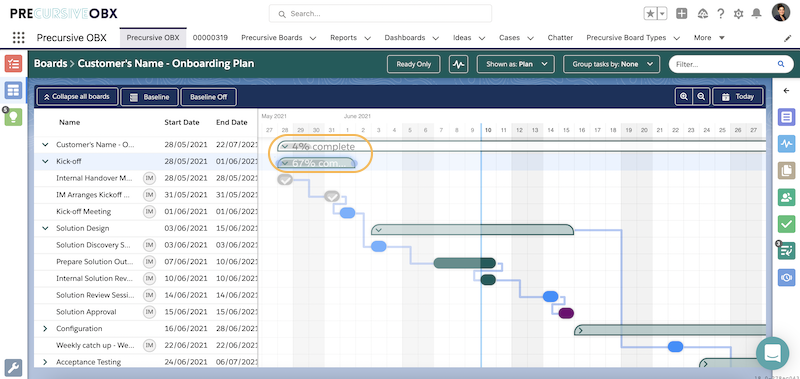Zoom out the Gantt chart
The height and width of the screenshot is (379, 800).
pos(701,96)
